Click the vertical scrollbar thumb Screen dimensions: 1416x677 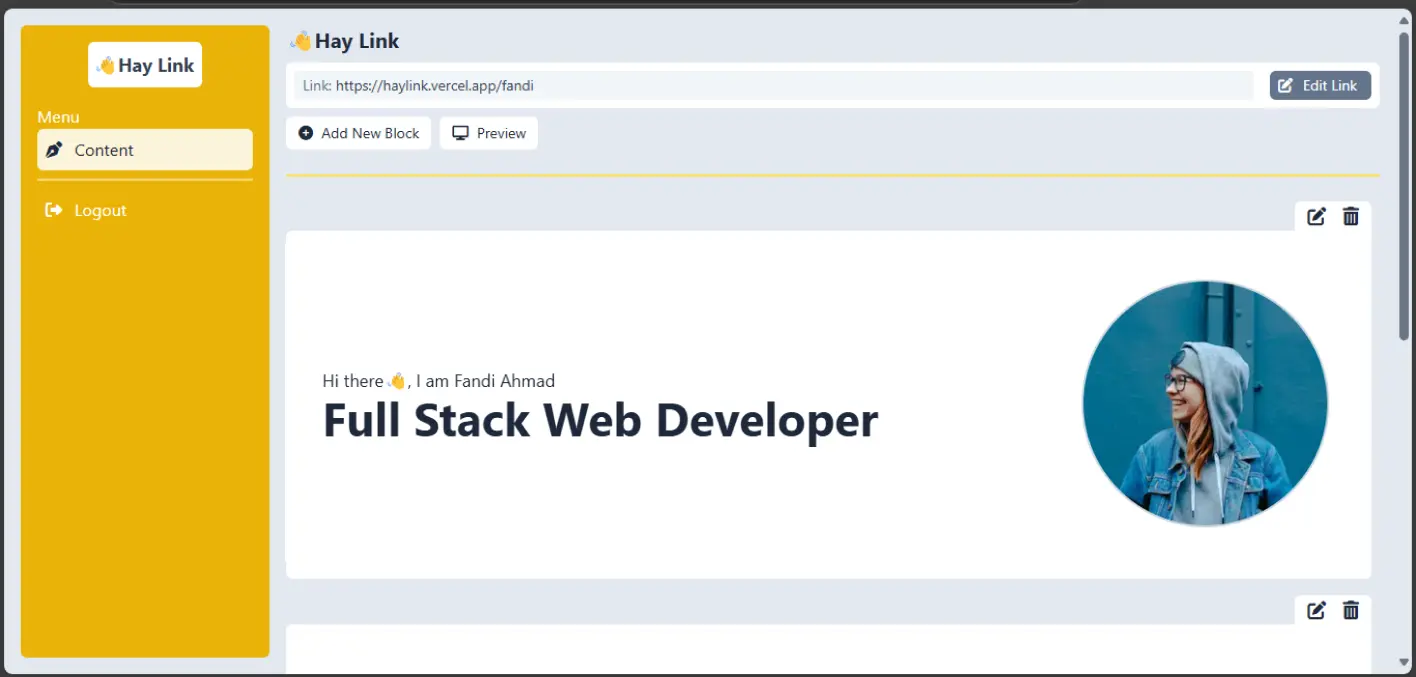tap(1404, 185)
